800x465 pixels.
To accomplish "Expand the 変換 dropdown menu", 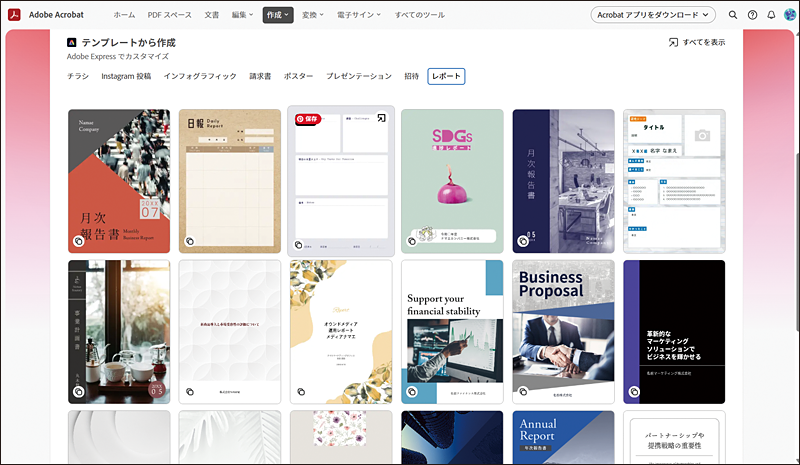I will tap(316, 15).
